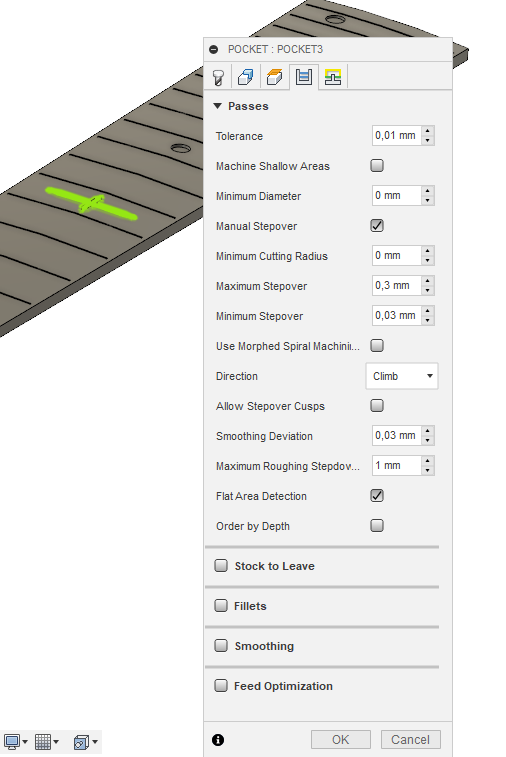Open Grid and Snaps icon
506x757 pixels.
pyautogui.click(x=43, y=742)
